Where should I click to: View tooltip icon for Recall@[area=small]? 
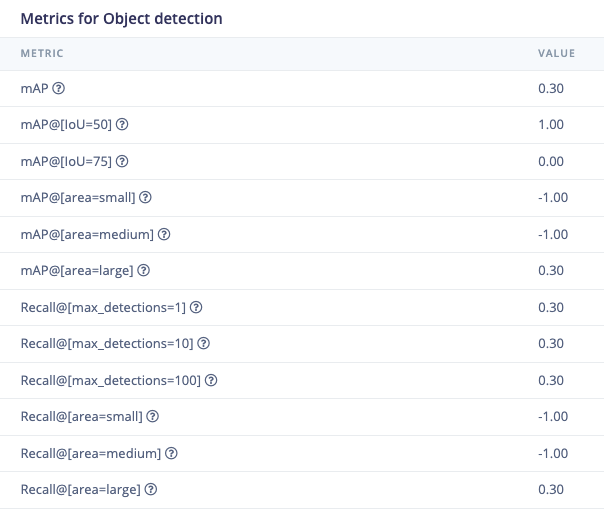point(153,416)
